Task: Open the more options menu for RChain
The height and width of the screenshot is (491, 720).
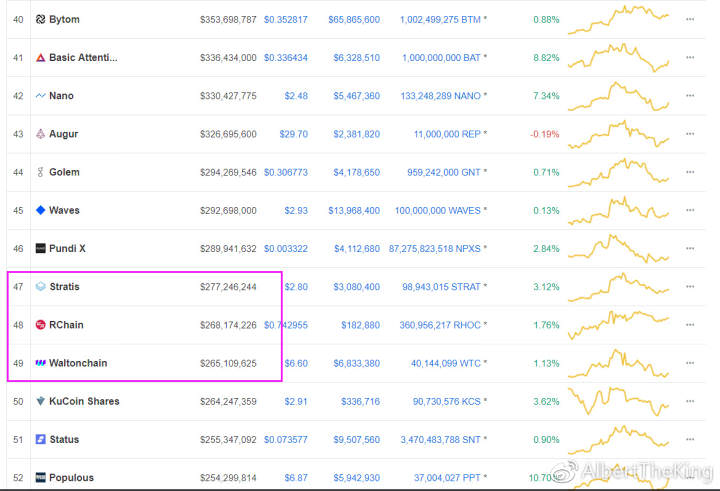Action: tap(690, 325)
